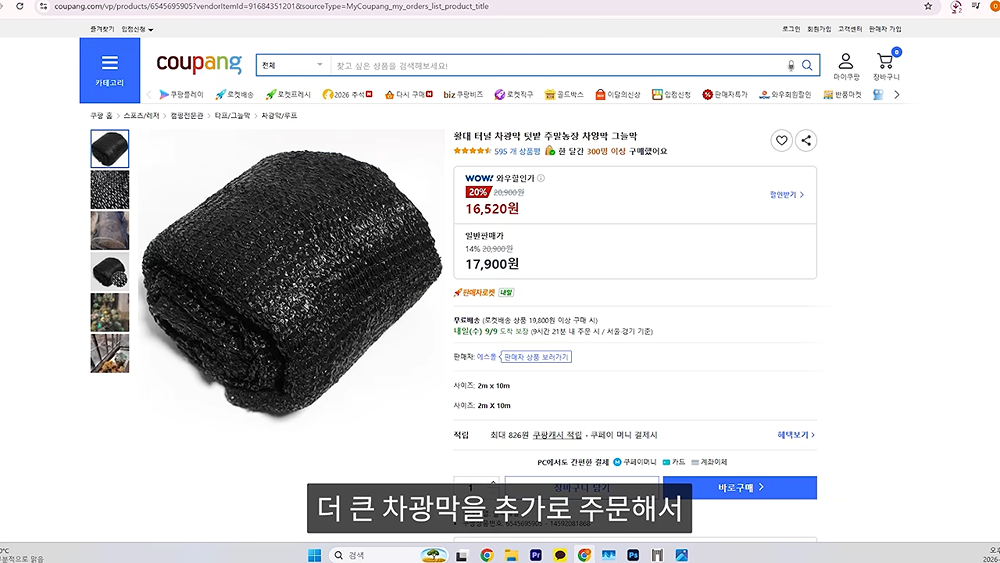Screen dimensions: 1000x563
Task: Open biz 쿠팡비즈 in the category bar
Action: pyautogui.click(x=463, y=94)
